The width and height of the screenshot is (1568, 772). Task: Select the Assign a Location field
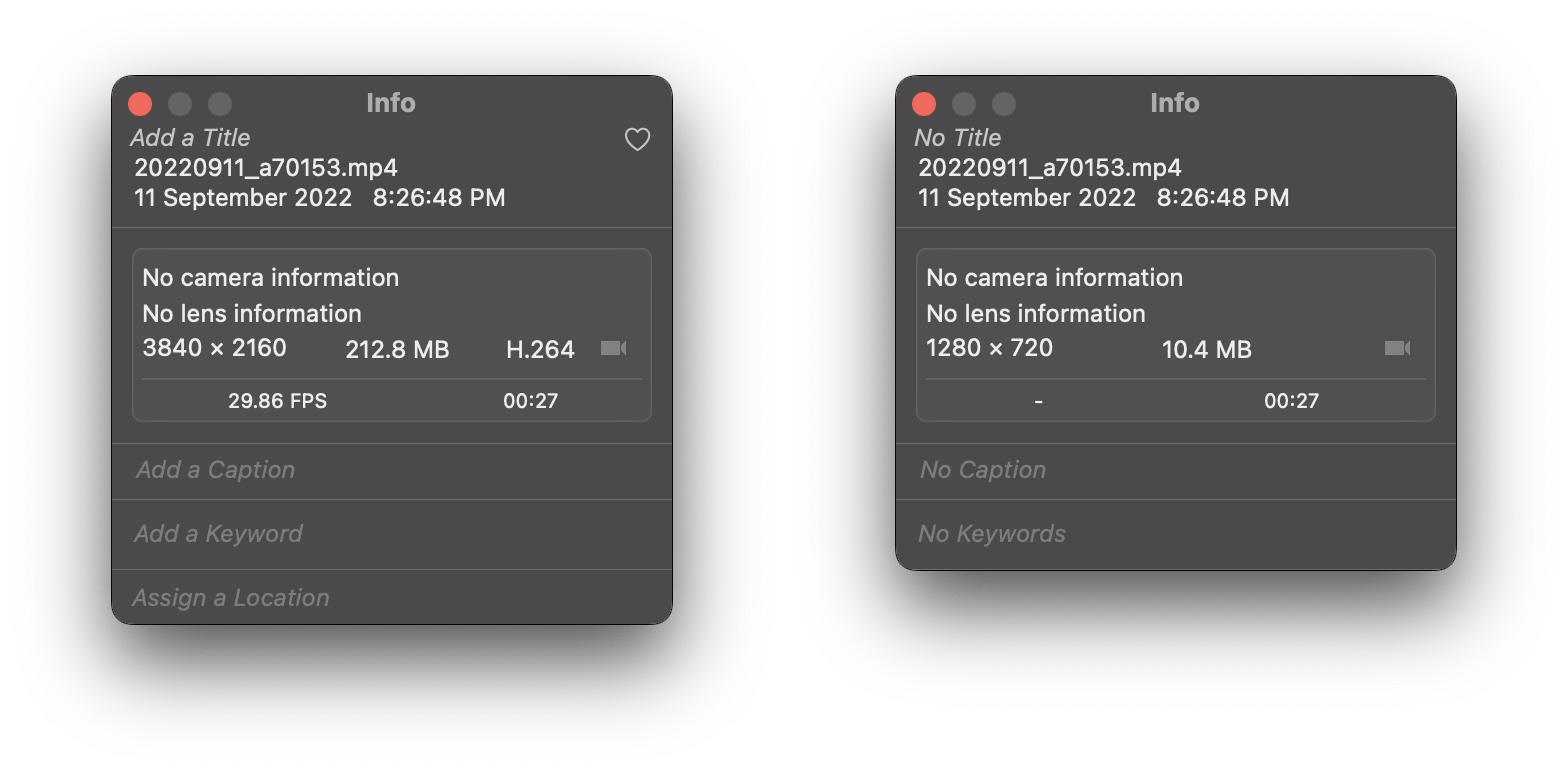coord(229,597)
